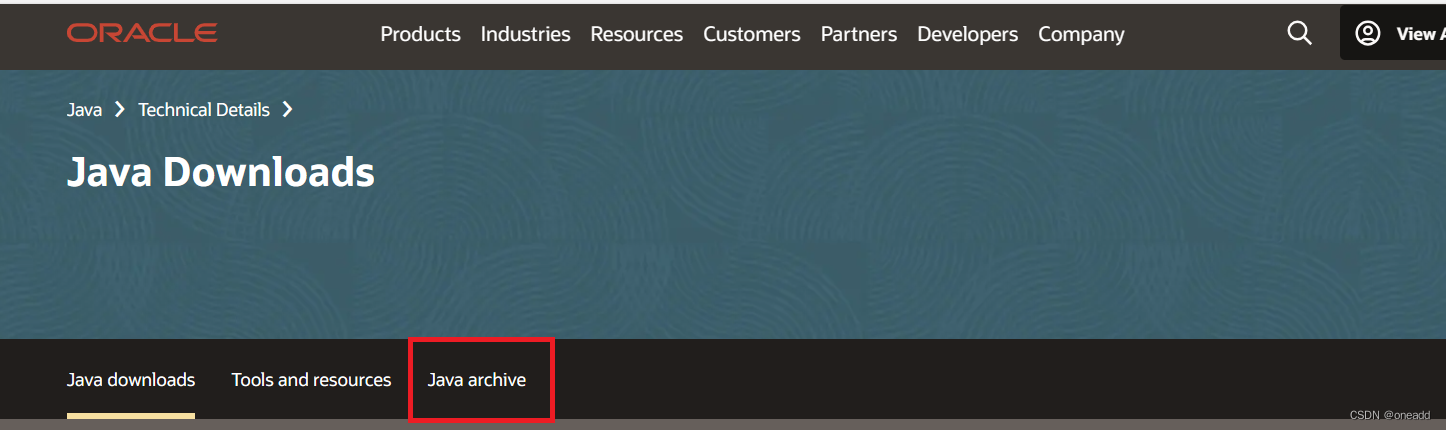The image size is (1446, 430).
Task: Click chevron between Java and Technical Details
Action: (x=119, y=110)
